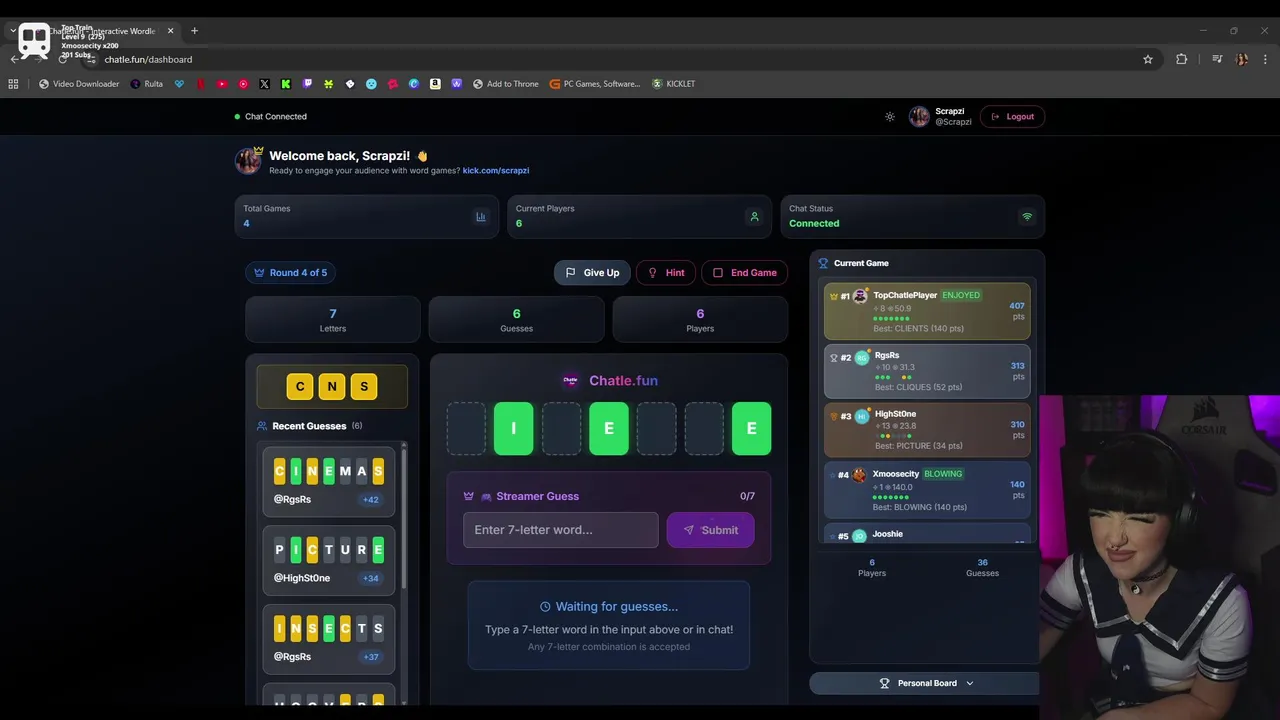Select TopChatlePlayer leaderboard entry
Image resolution: width=1280 pixels, height=720 pixels.
coord(927,311)
